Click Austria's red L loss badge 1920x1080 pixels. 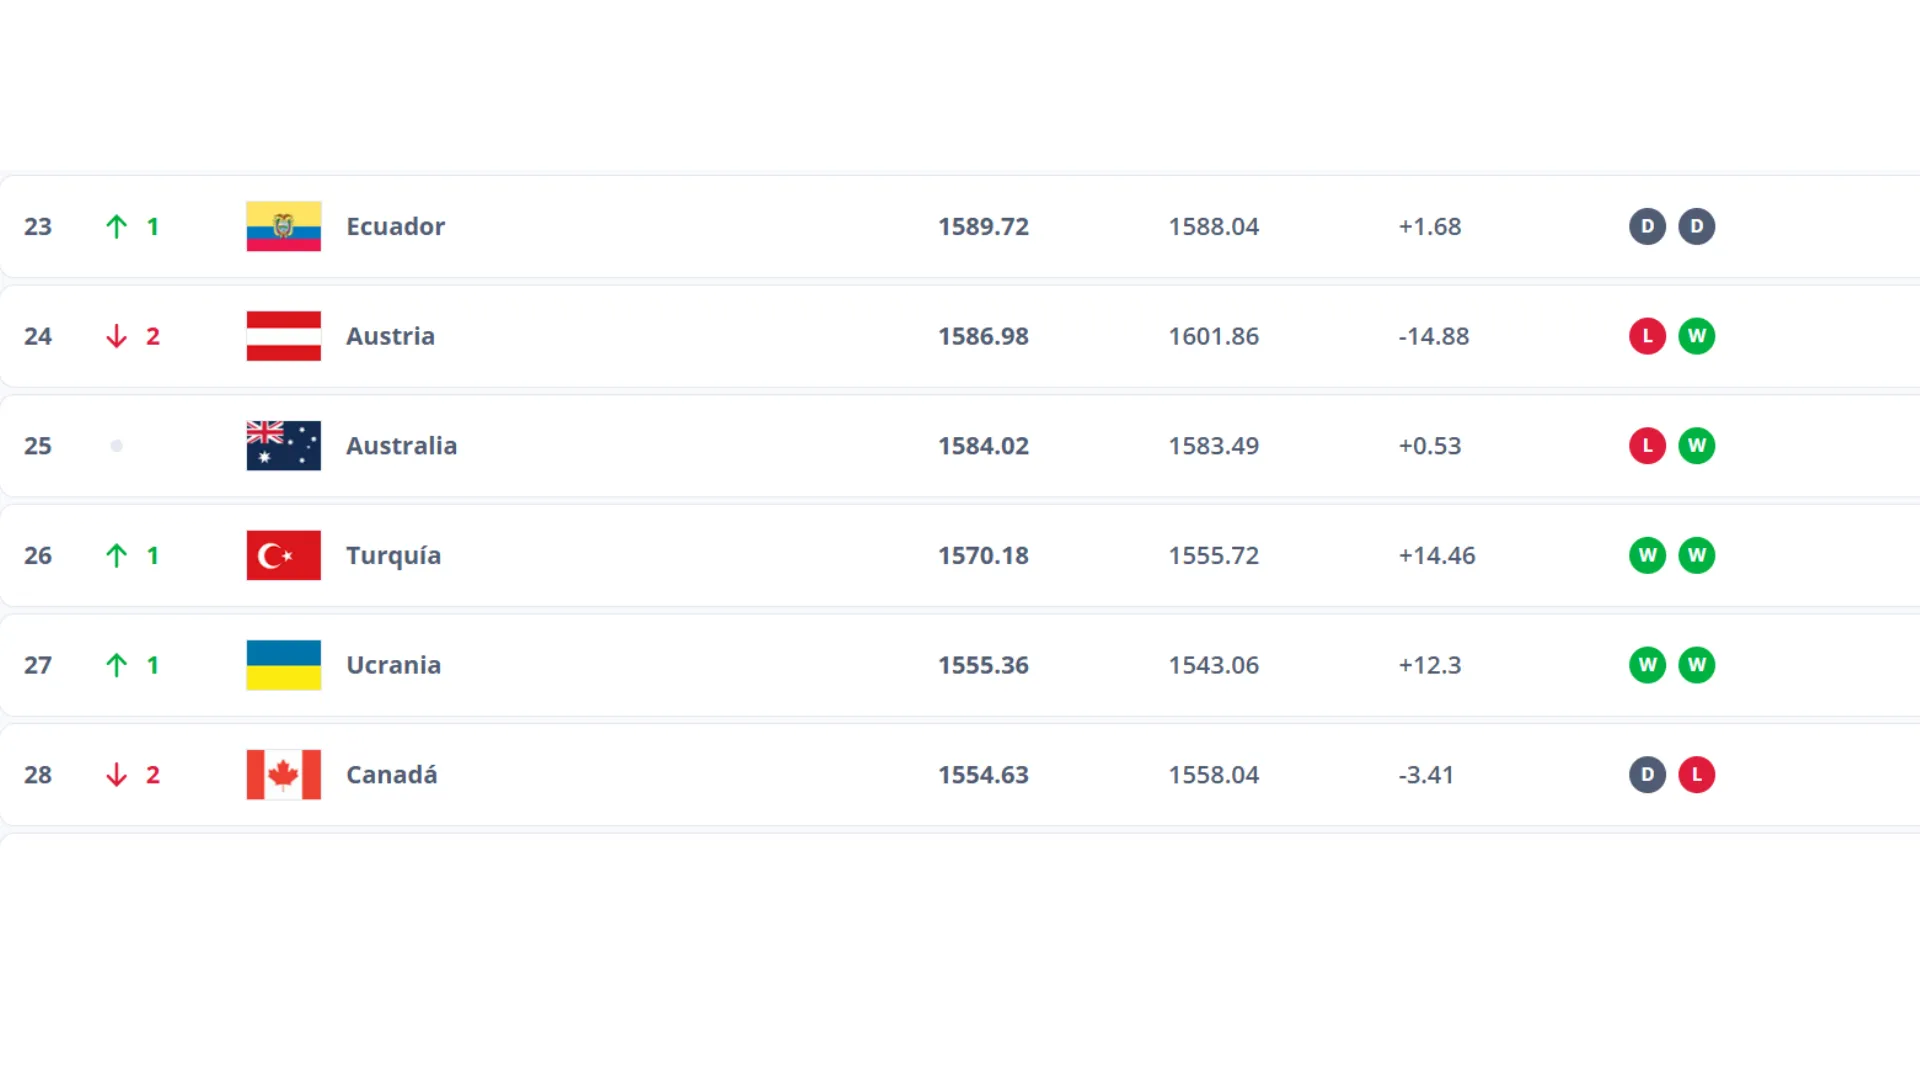point(1647,336)
